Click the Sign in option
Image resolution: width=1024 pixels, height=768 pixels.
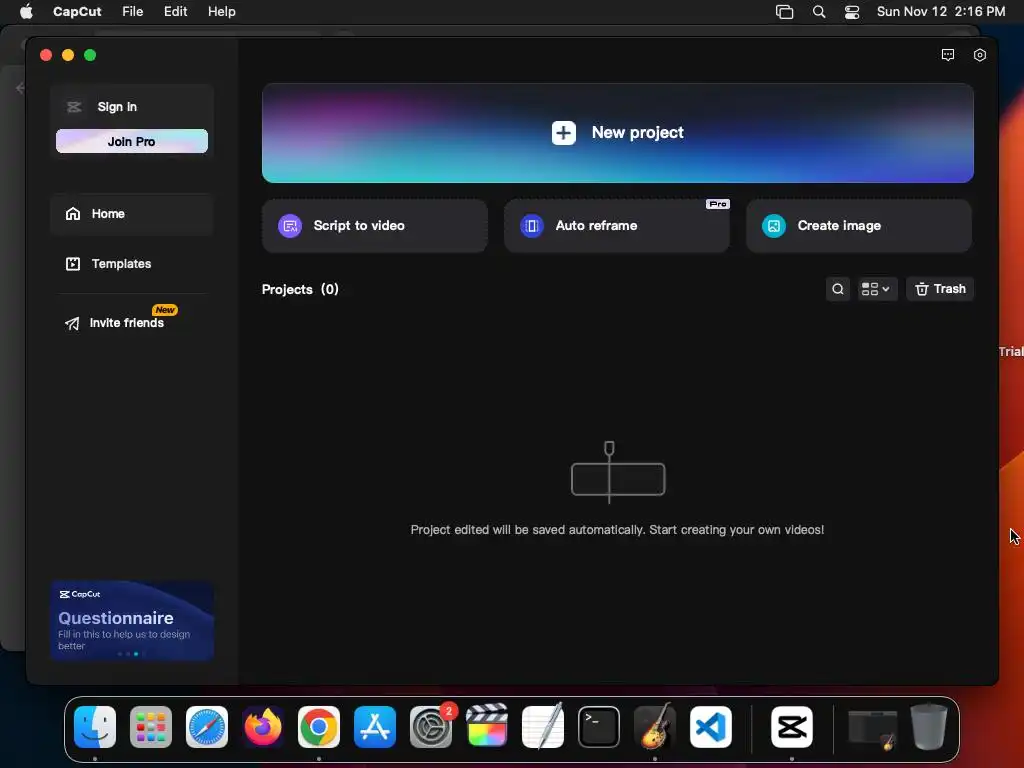117,106
